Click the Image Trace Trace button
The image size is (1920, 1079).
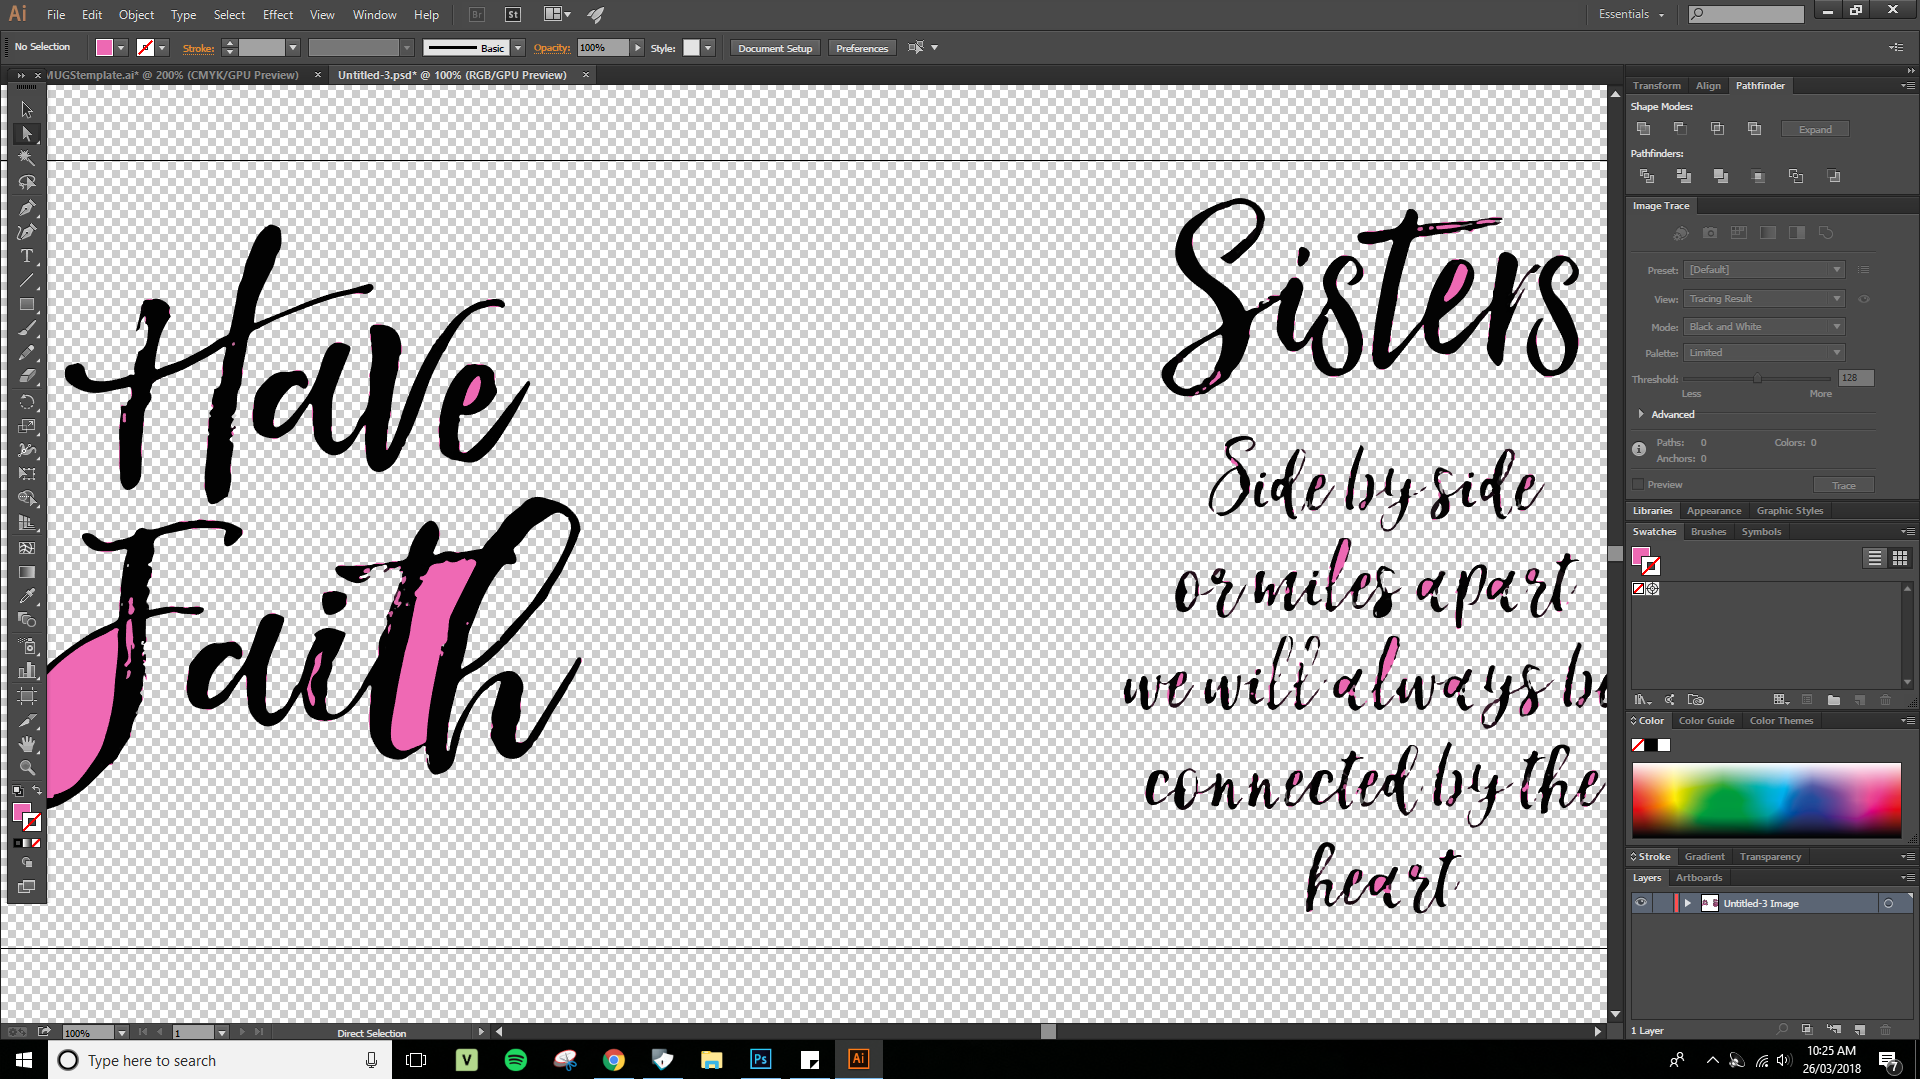(1843, 486)
